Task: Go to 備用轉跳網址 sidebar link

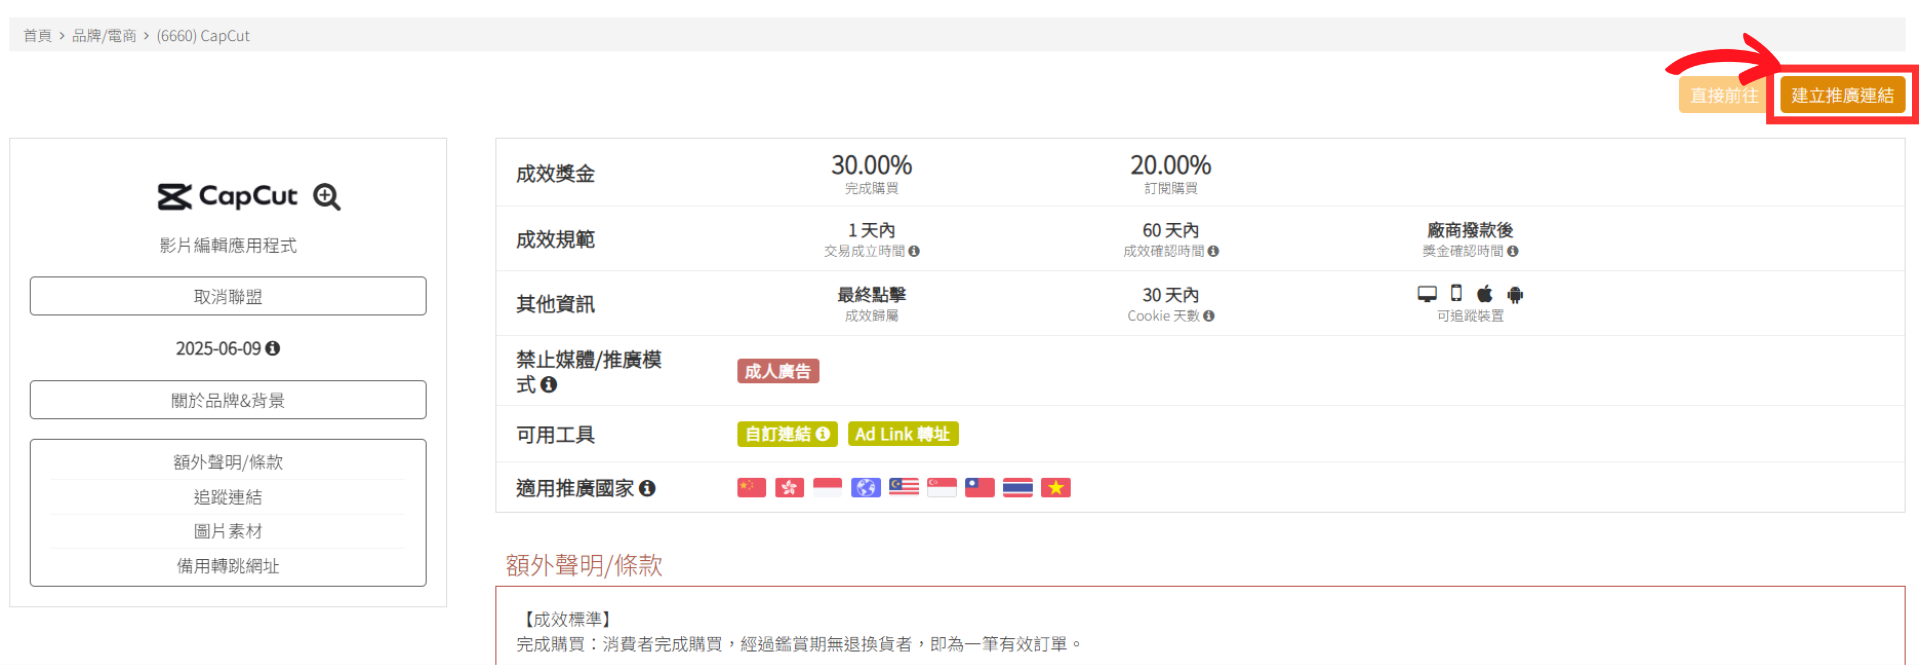Action: pos(228,566)
